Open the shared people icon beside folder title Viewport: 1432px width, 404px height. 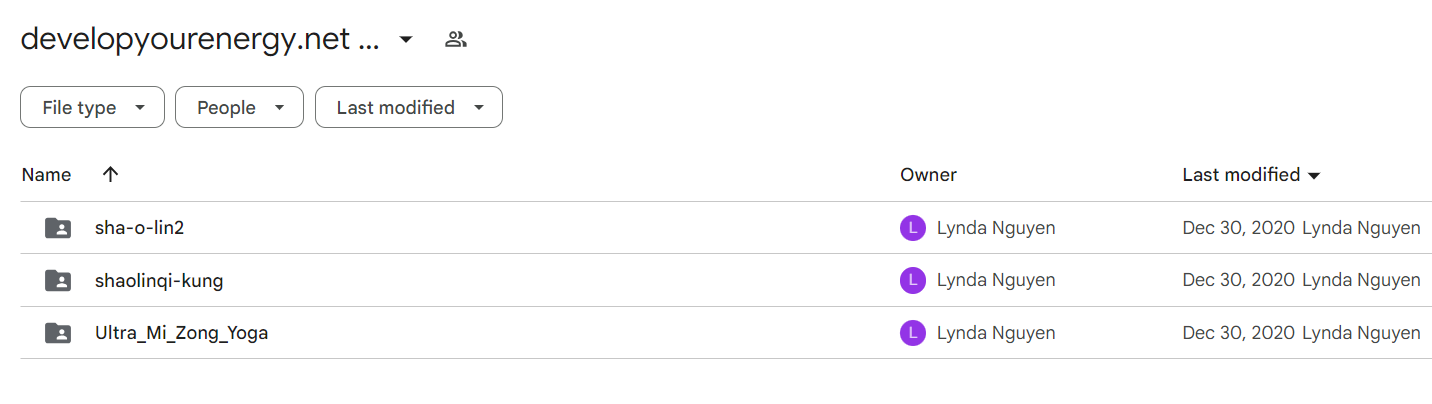click(x=456, y=40)
